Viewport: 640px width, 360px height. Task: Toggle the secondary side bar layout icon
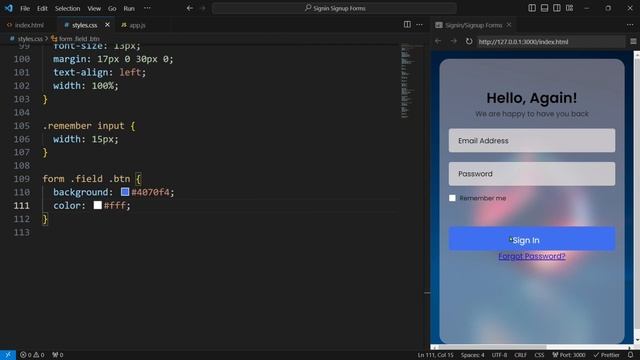tap(557, 8)
